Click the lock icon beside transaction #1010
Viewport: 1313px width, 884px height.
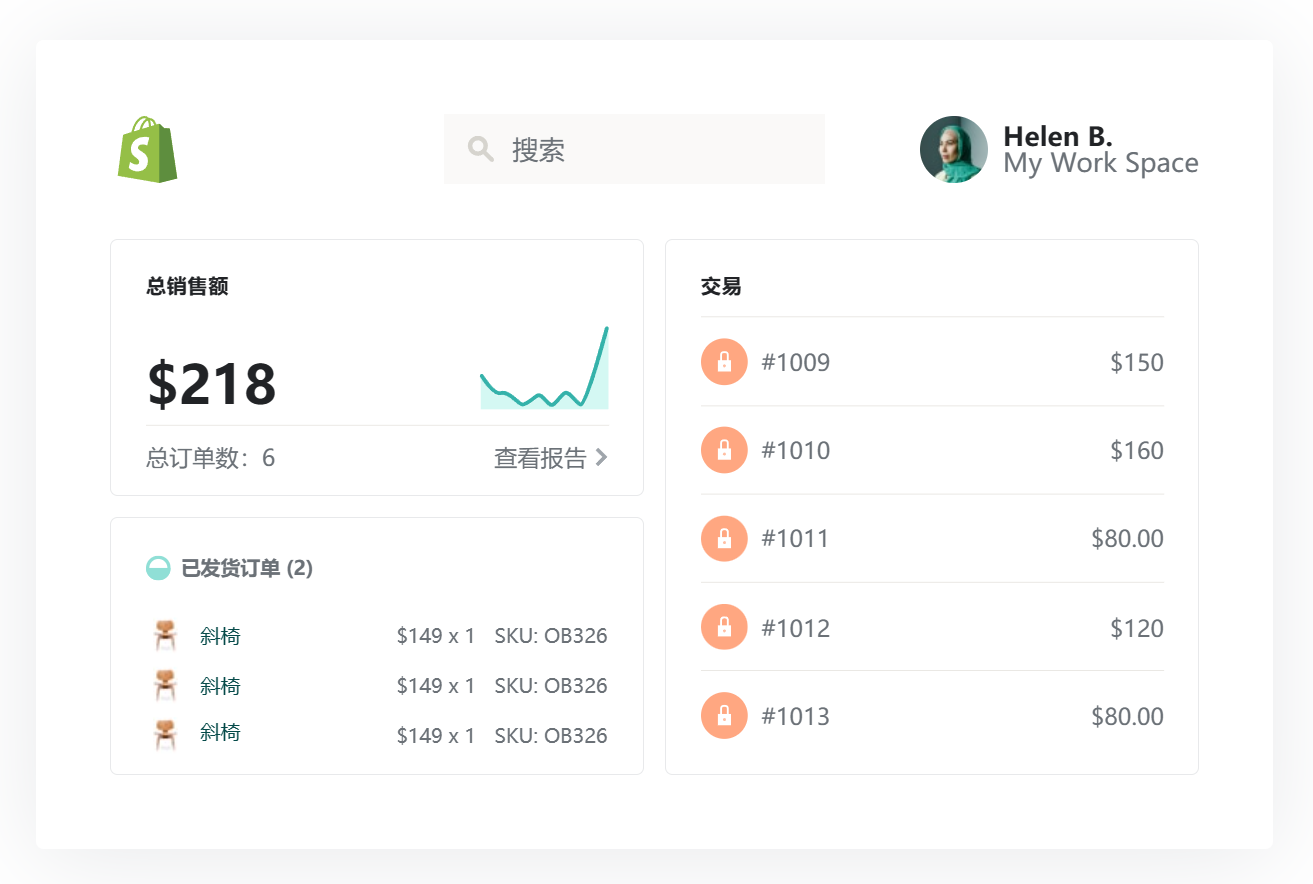click(x=724, y=450)
